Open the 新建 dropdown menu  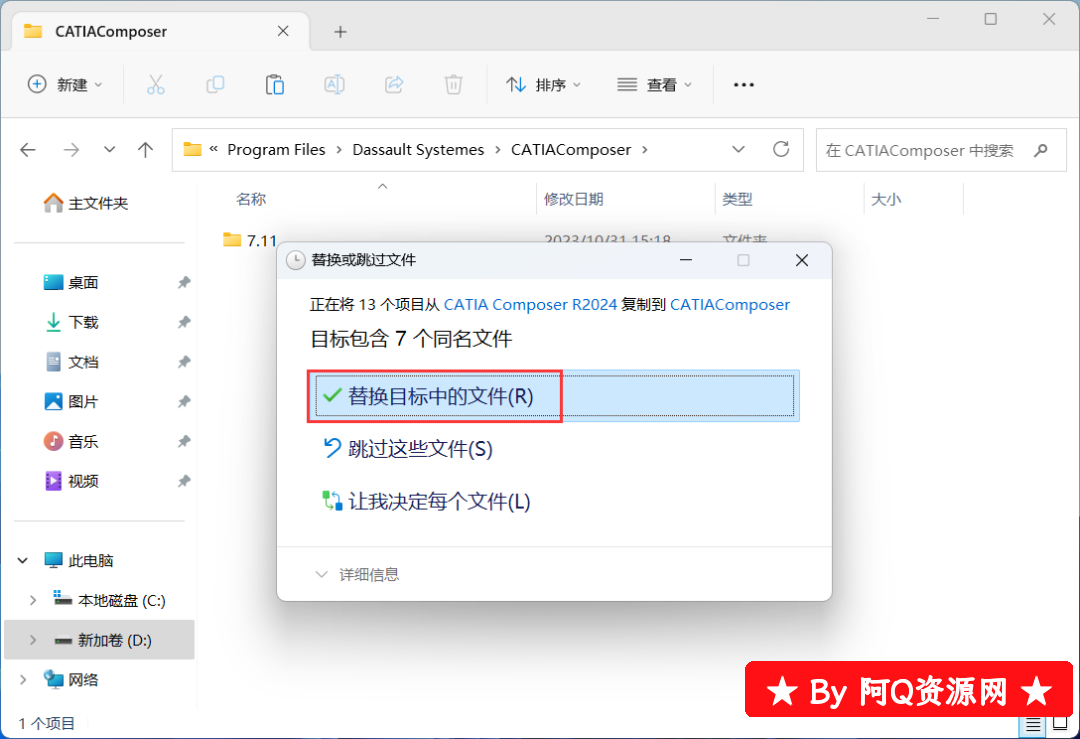(65, 85)
